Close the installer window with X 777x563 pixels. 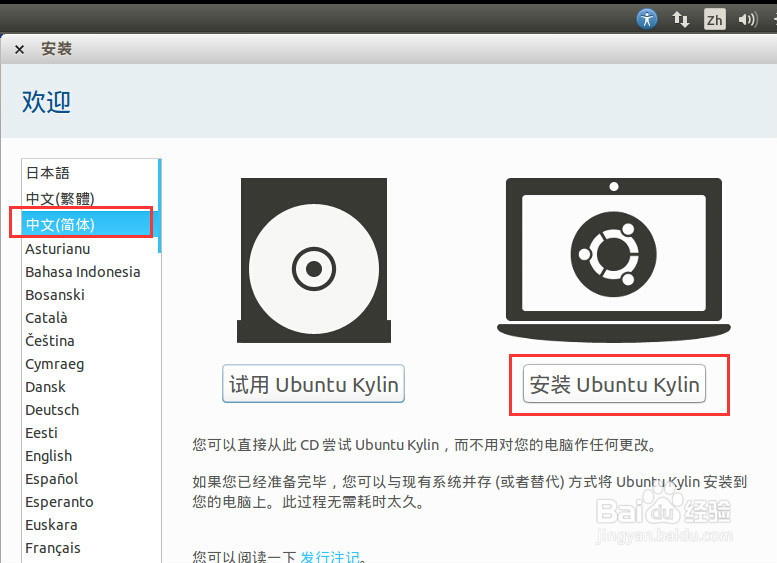19,49
